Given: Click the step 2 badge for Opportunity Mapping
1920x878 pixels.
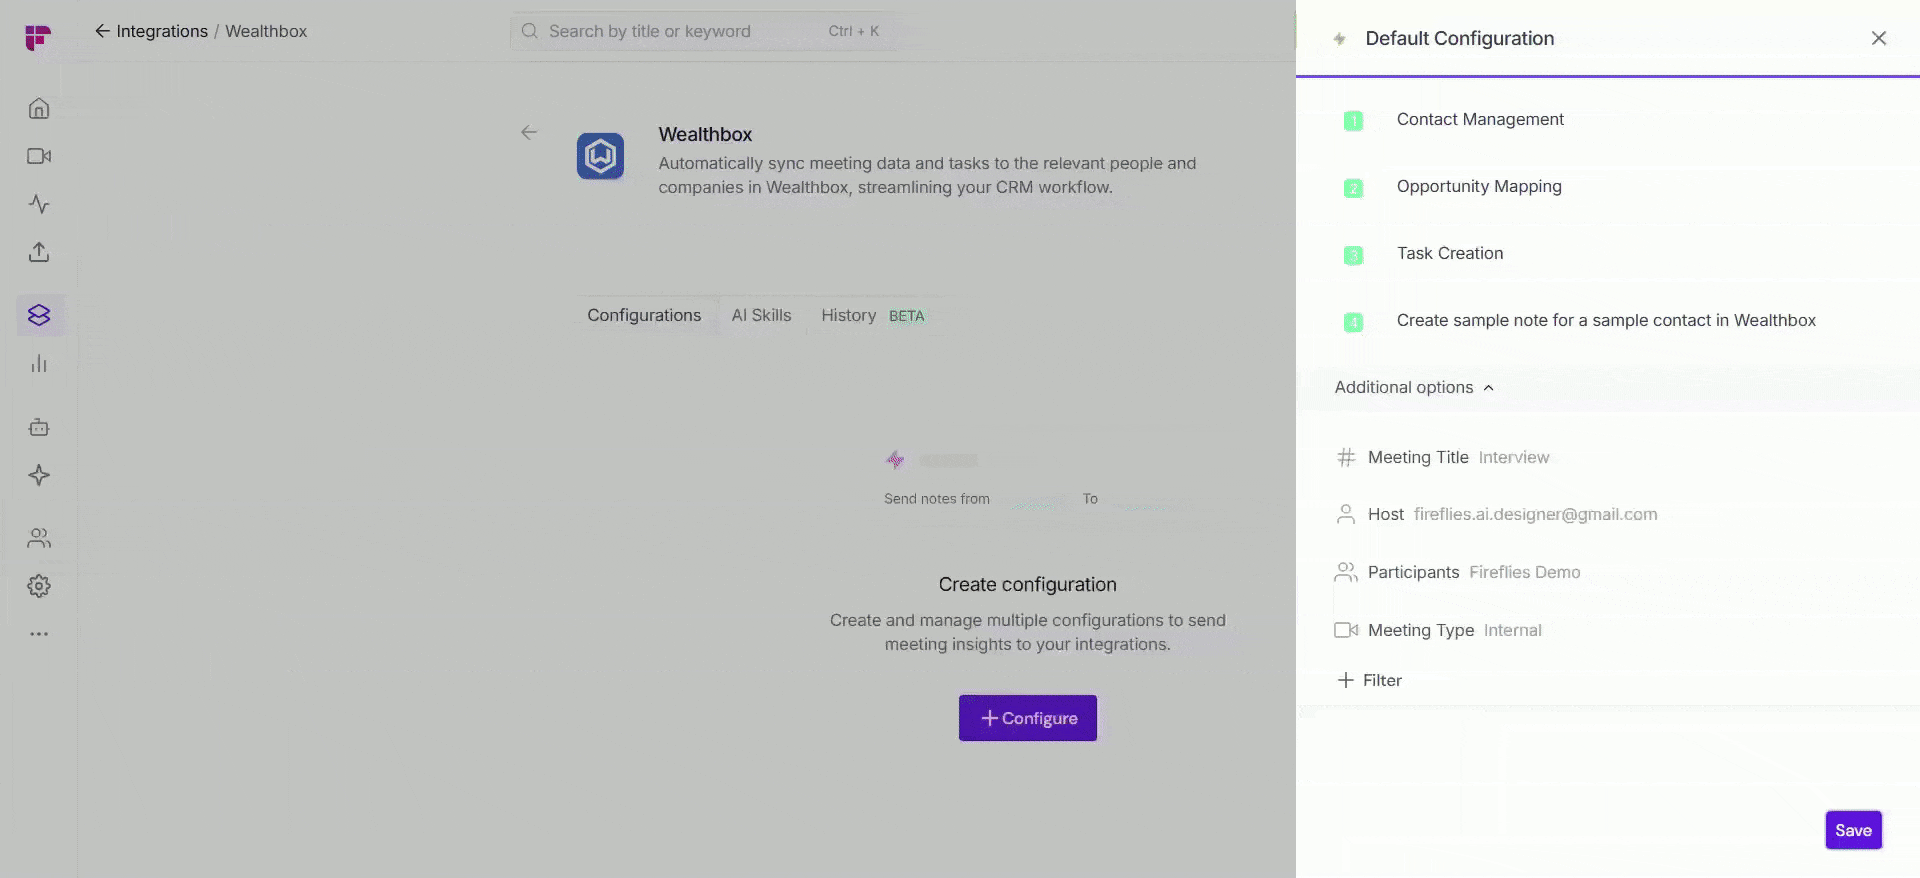Looking at the screenshot, I should point(1353,188).
